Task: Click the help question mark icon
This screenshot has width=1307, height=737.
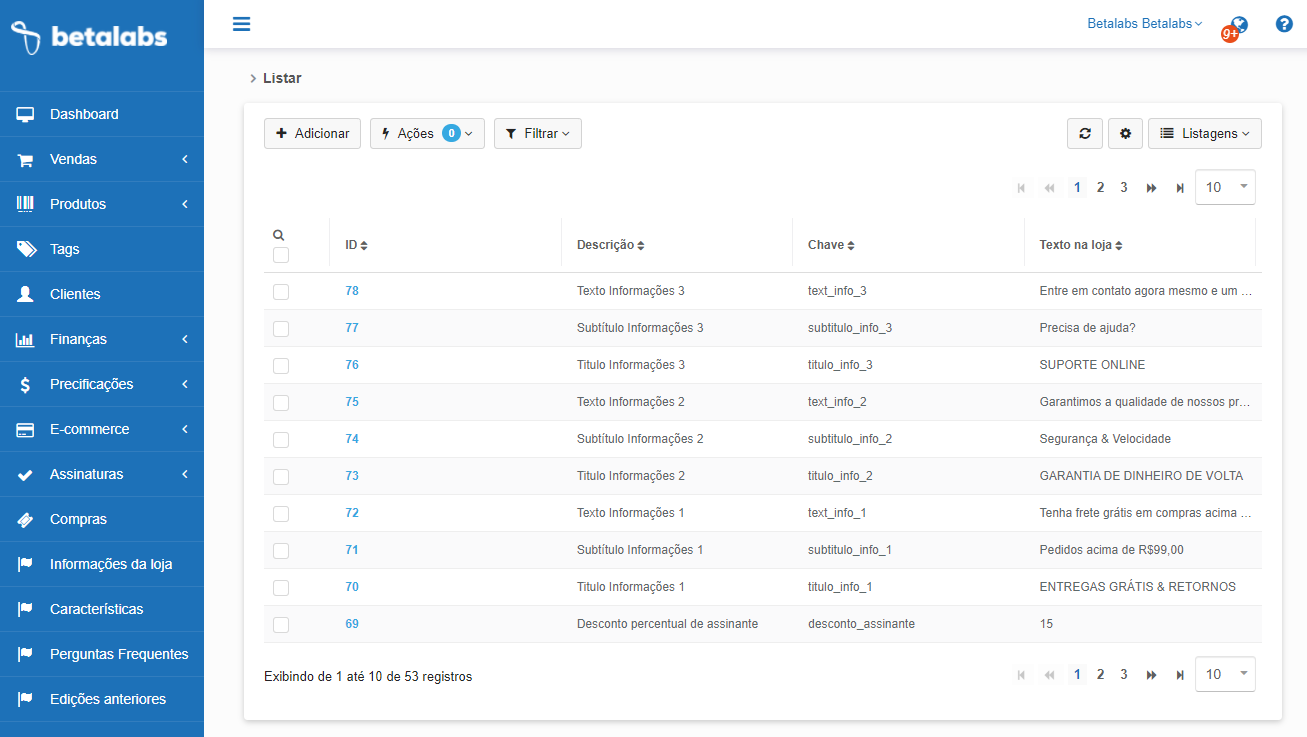Action: point(1284,24)
